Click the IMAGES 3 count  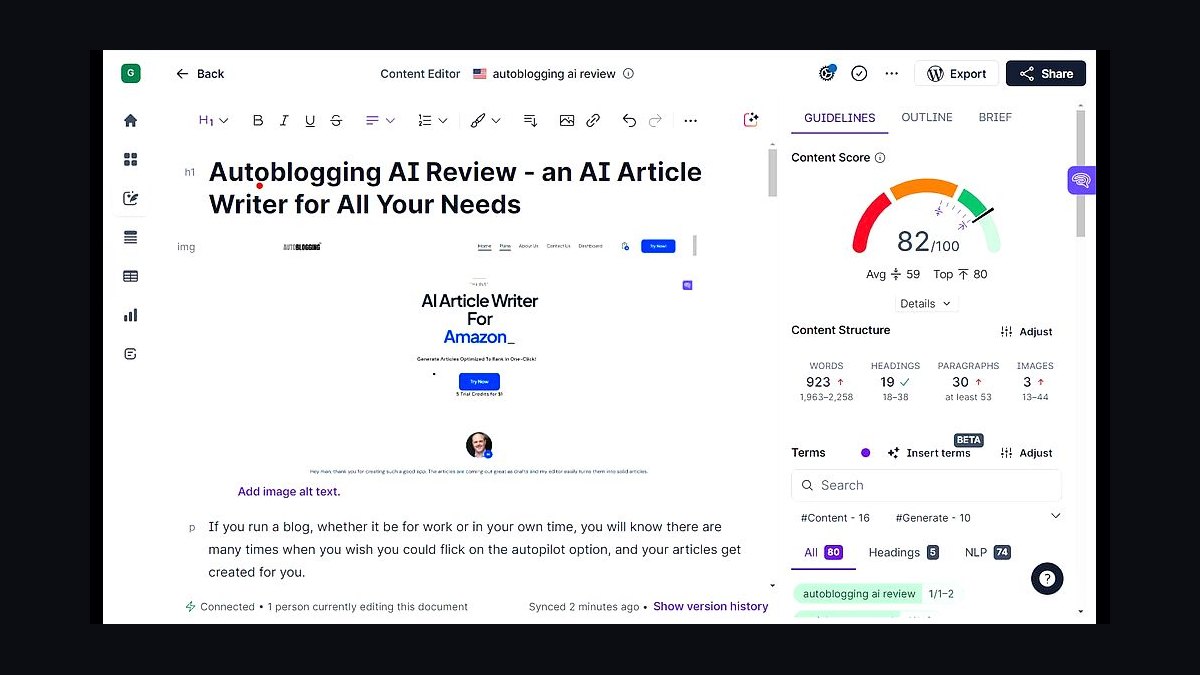point(1035,382)
